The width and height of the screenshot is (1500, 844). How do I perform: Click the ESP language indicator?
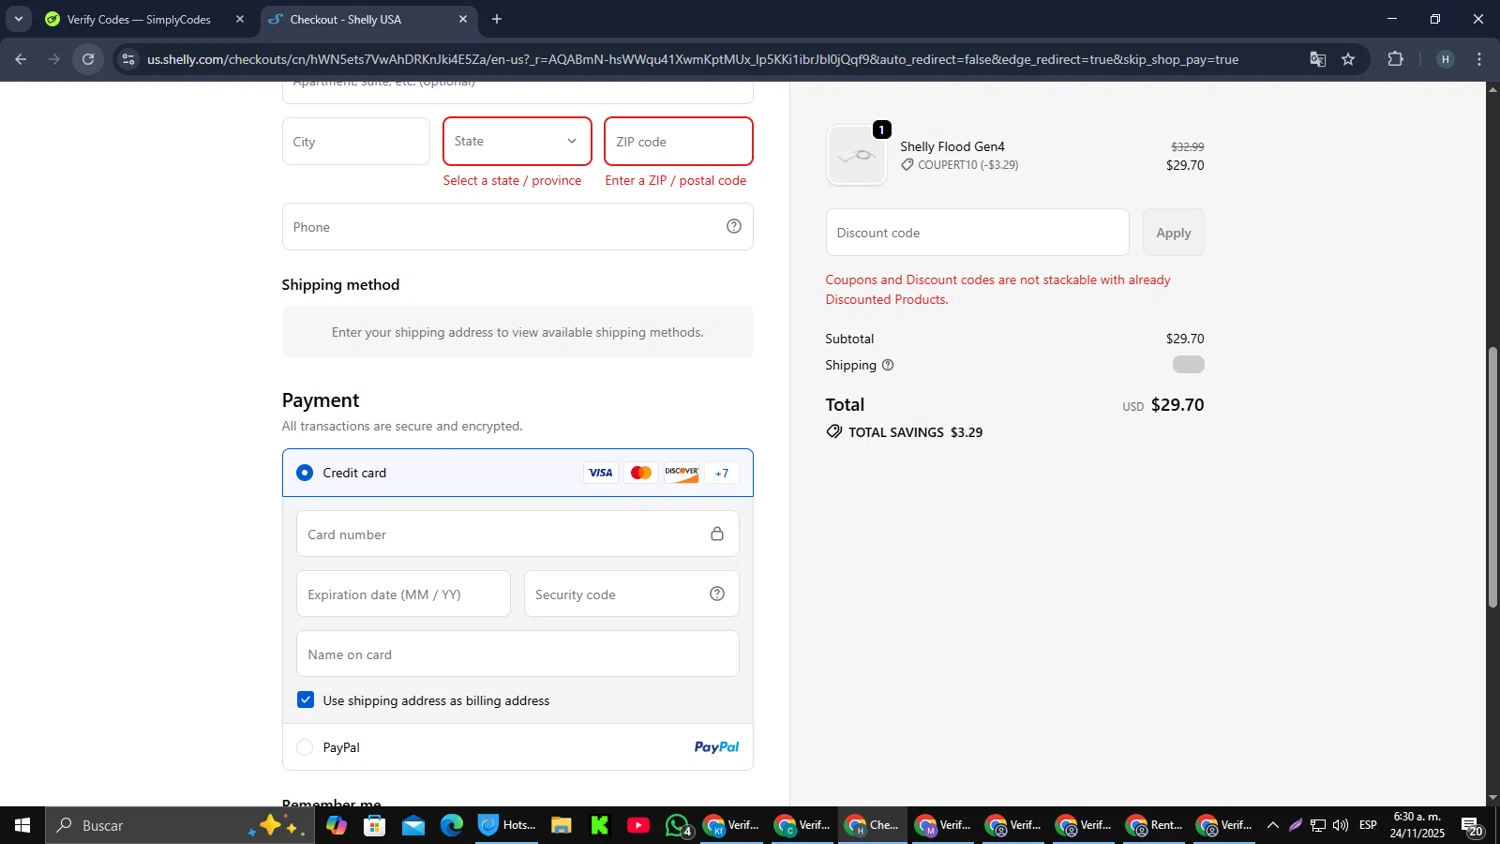tap(1368, 825)
